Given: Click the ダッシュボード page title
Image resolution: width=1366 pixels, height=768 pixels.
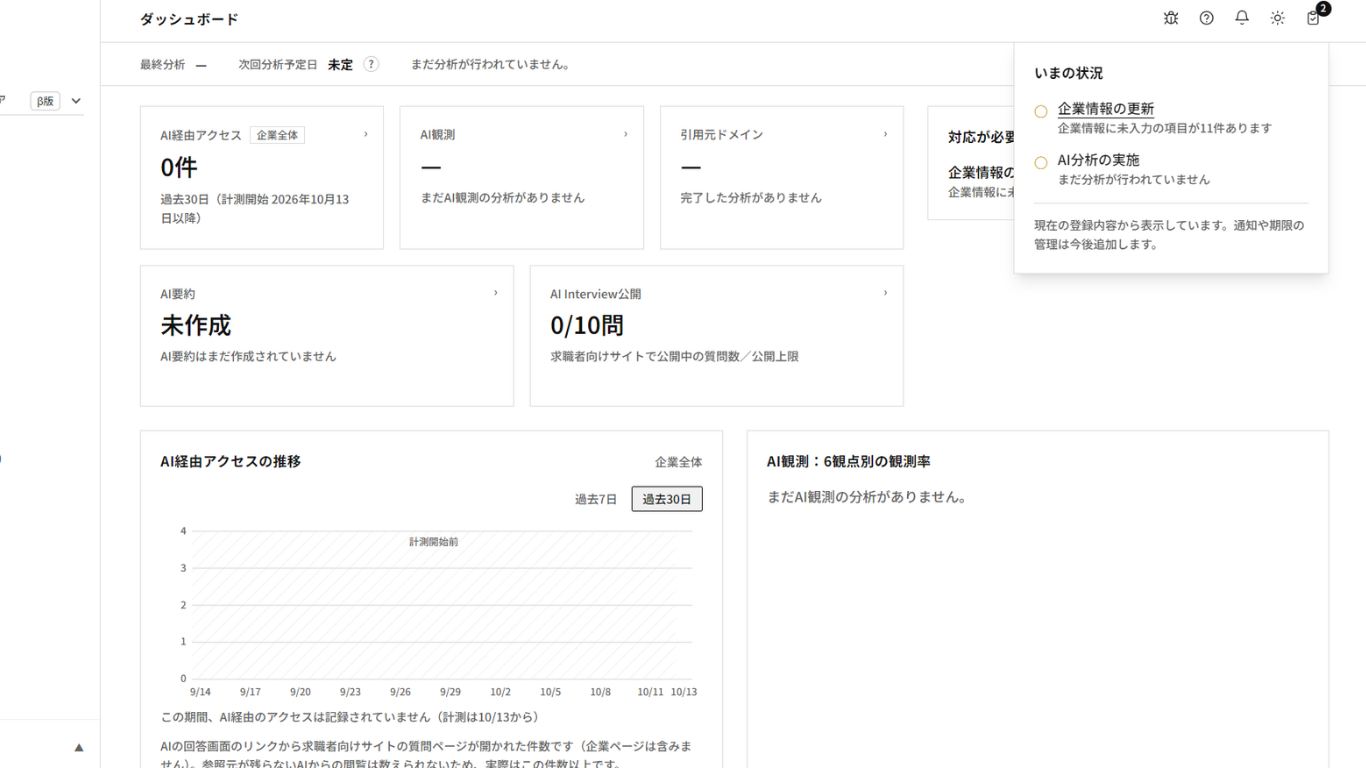Looking at the screenshot, I should [189, 19].
